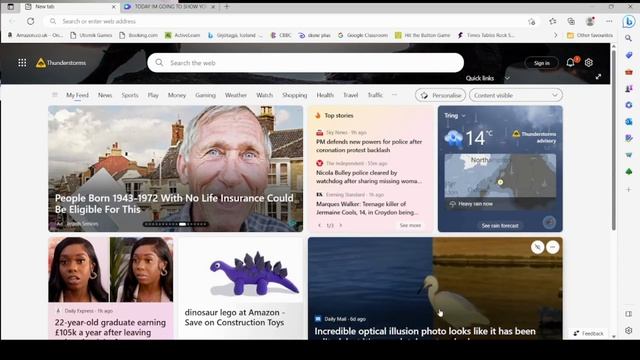Select the Sports tab
Viewport: 640px width, 360px height.
[x=130, y=95]
